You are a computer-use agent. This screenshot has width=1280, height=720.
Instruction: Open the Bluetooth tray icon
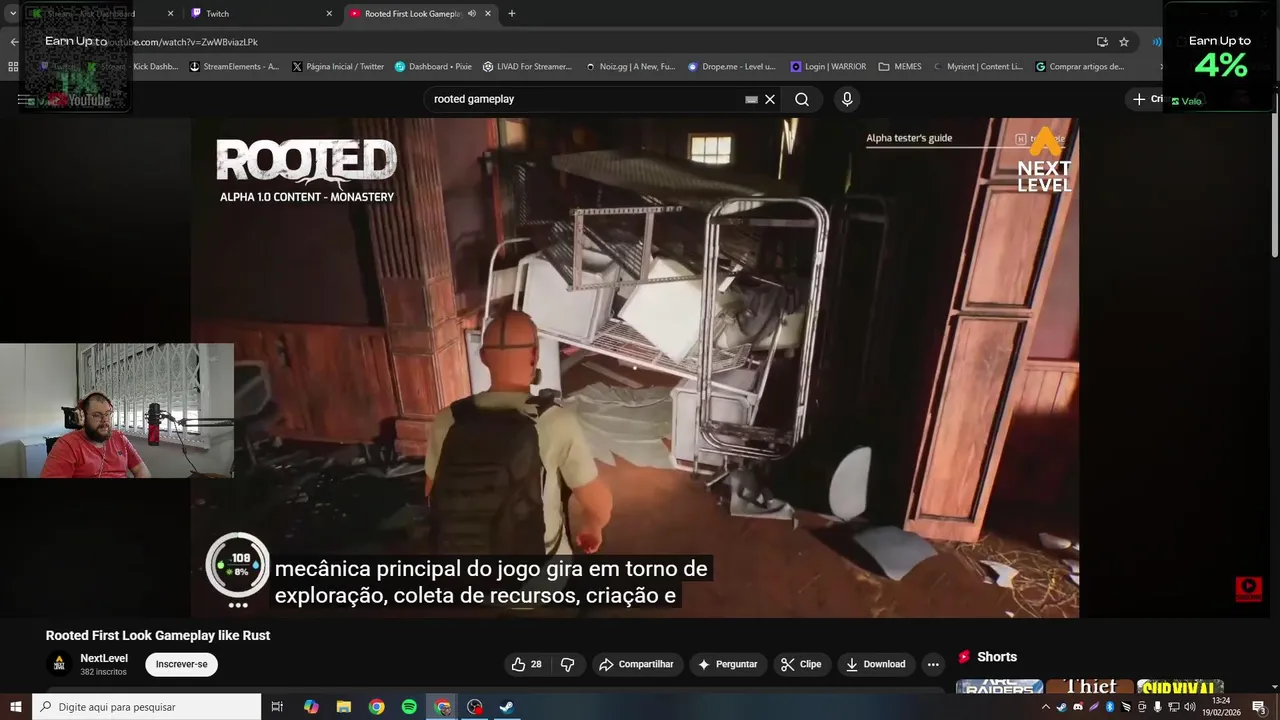[1110, 707]
